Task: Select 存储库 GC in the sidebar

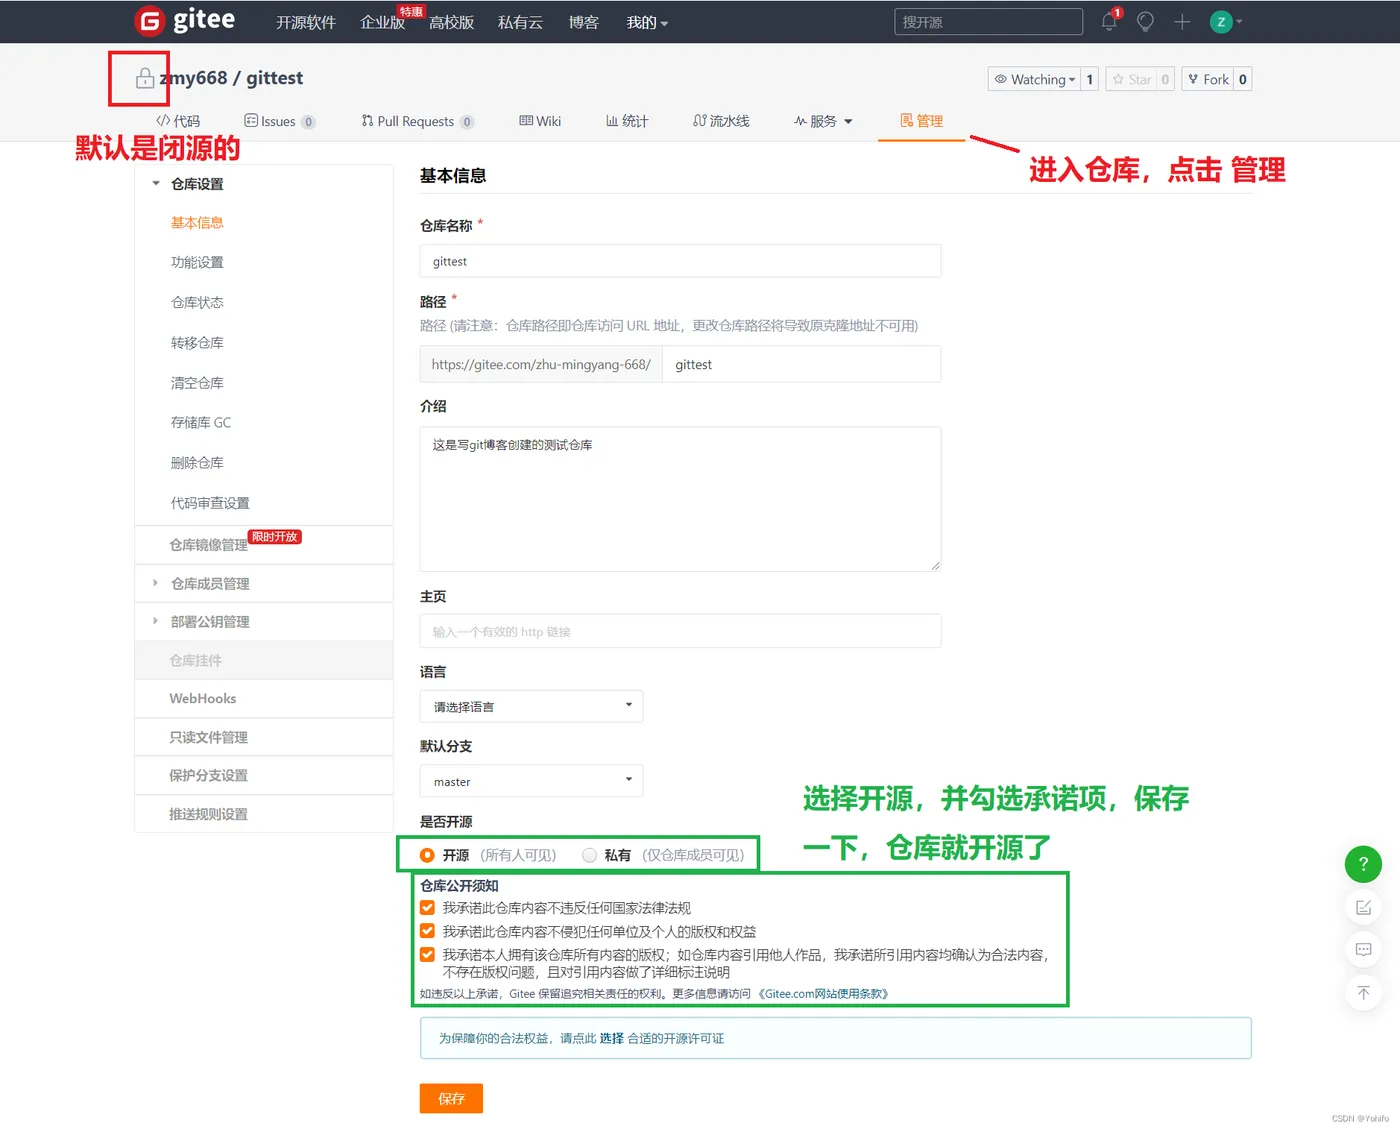Action: [201, 422]
